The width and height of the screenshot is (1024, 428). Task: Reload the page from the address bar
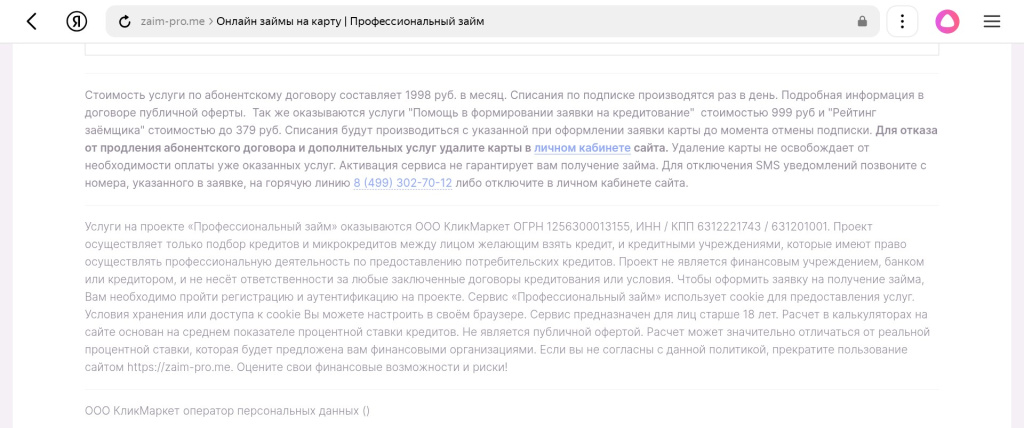point(125,21)
